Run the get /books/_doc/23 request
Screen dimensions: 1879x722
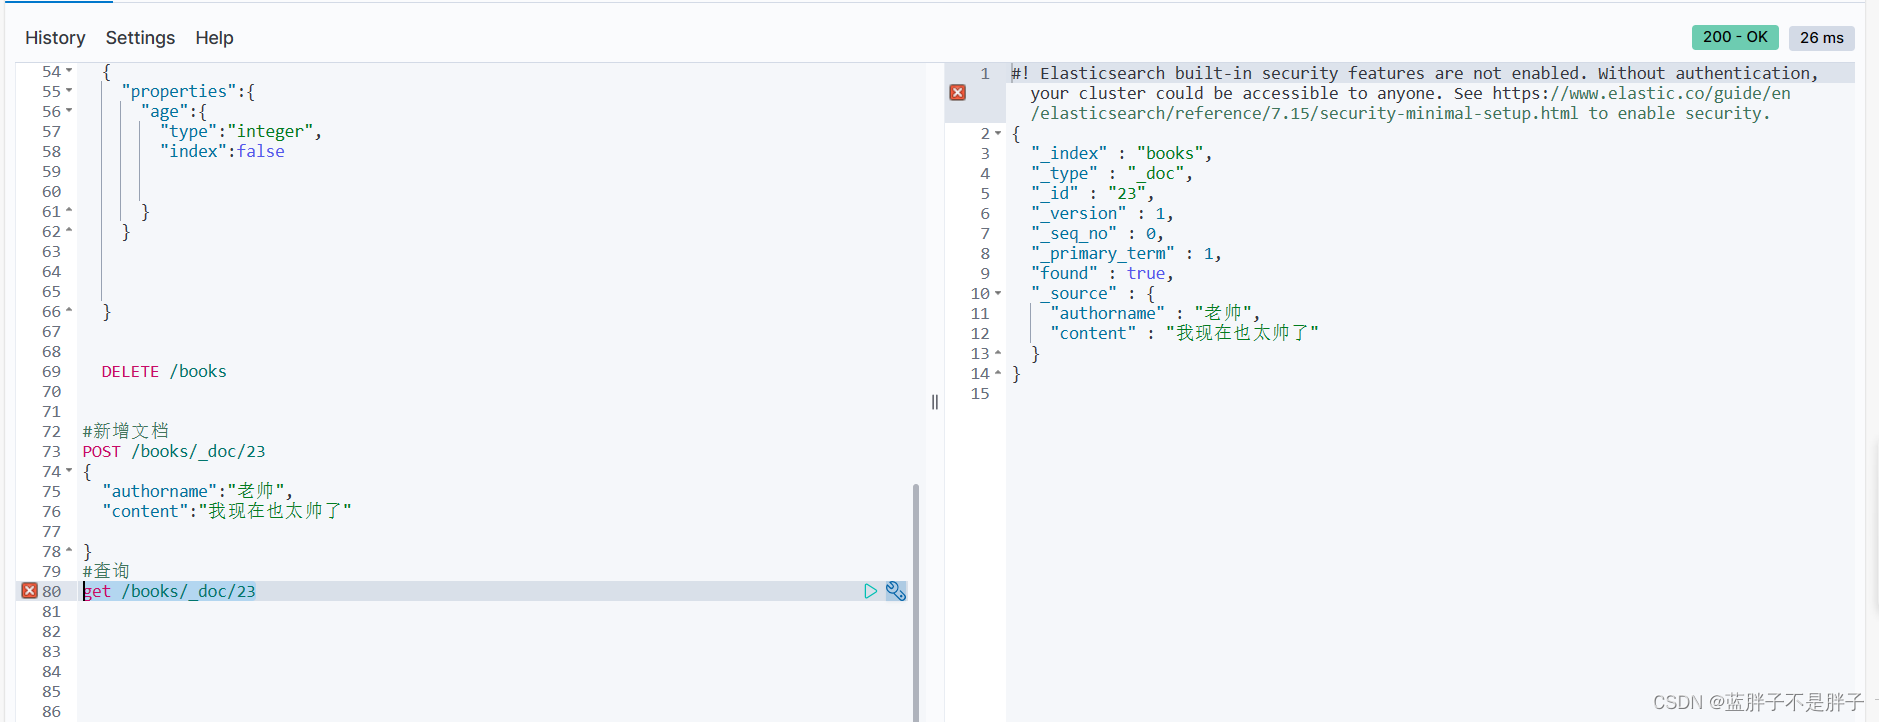(870, 591)
